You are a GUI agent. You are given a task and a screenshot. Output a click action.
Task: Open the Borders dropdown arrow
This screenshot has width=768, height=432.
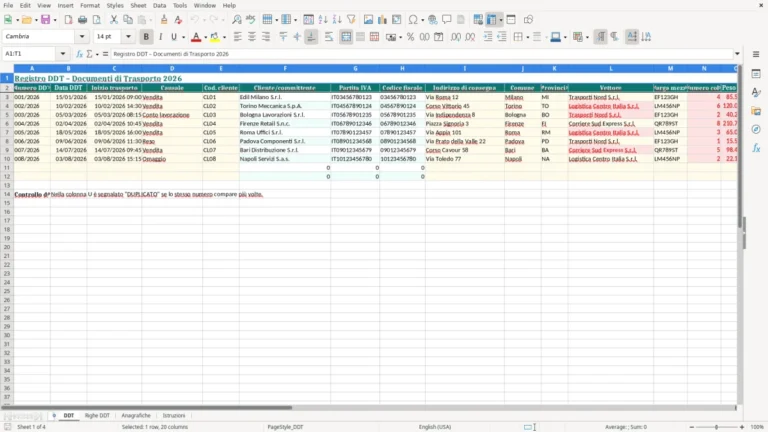pos(528,37)
